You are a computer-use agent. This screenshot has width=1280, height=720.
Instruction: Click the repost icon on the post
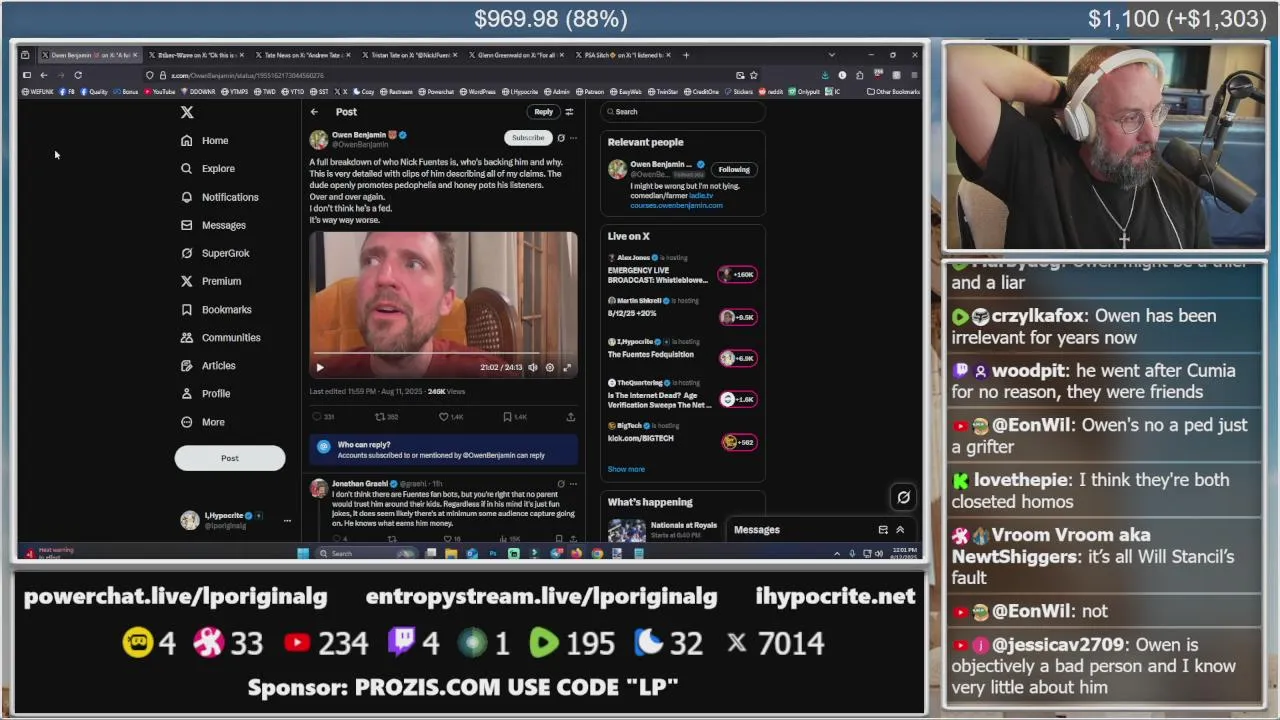click(x=380, y=416)
